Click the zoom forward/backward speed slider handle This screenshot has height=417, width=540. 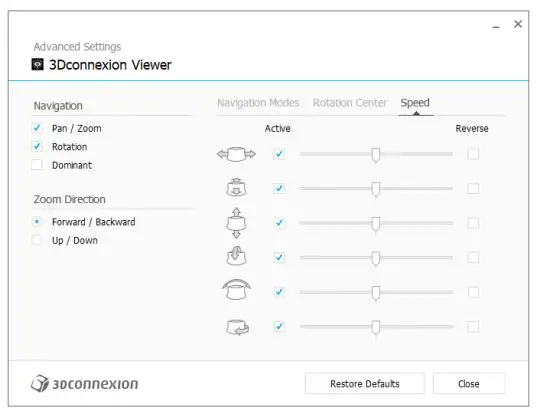click(x=376, y=190)
